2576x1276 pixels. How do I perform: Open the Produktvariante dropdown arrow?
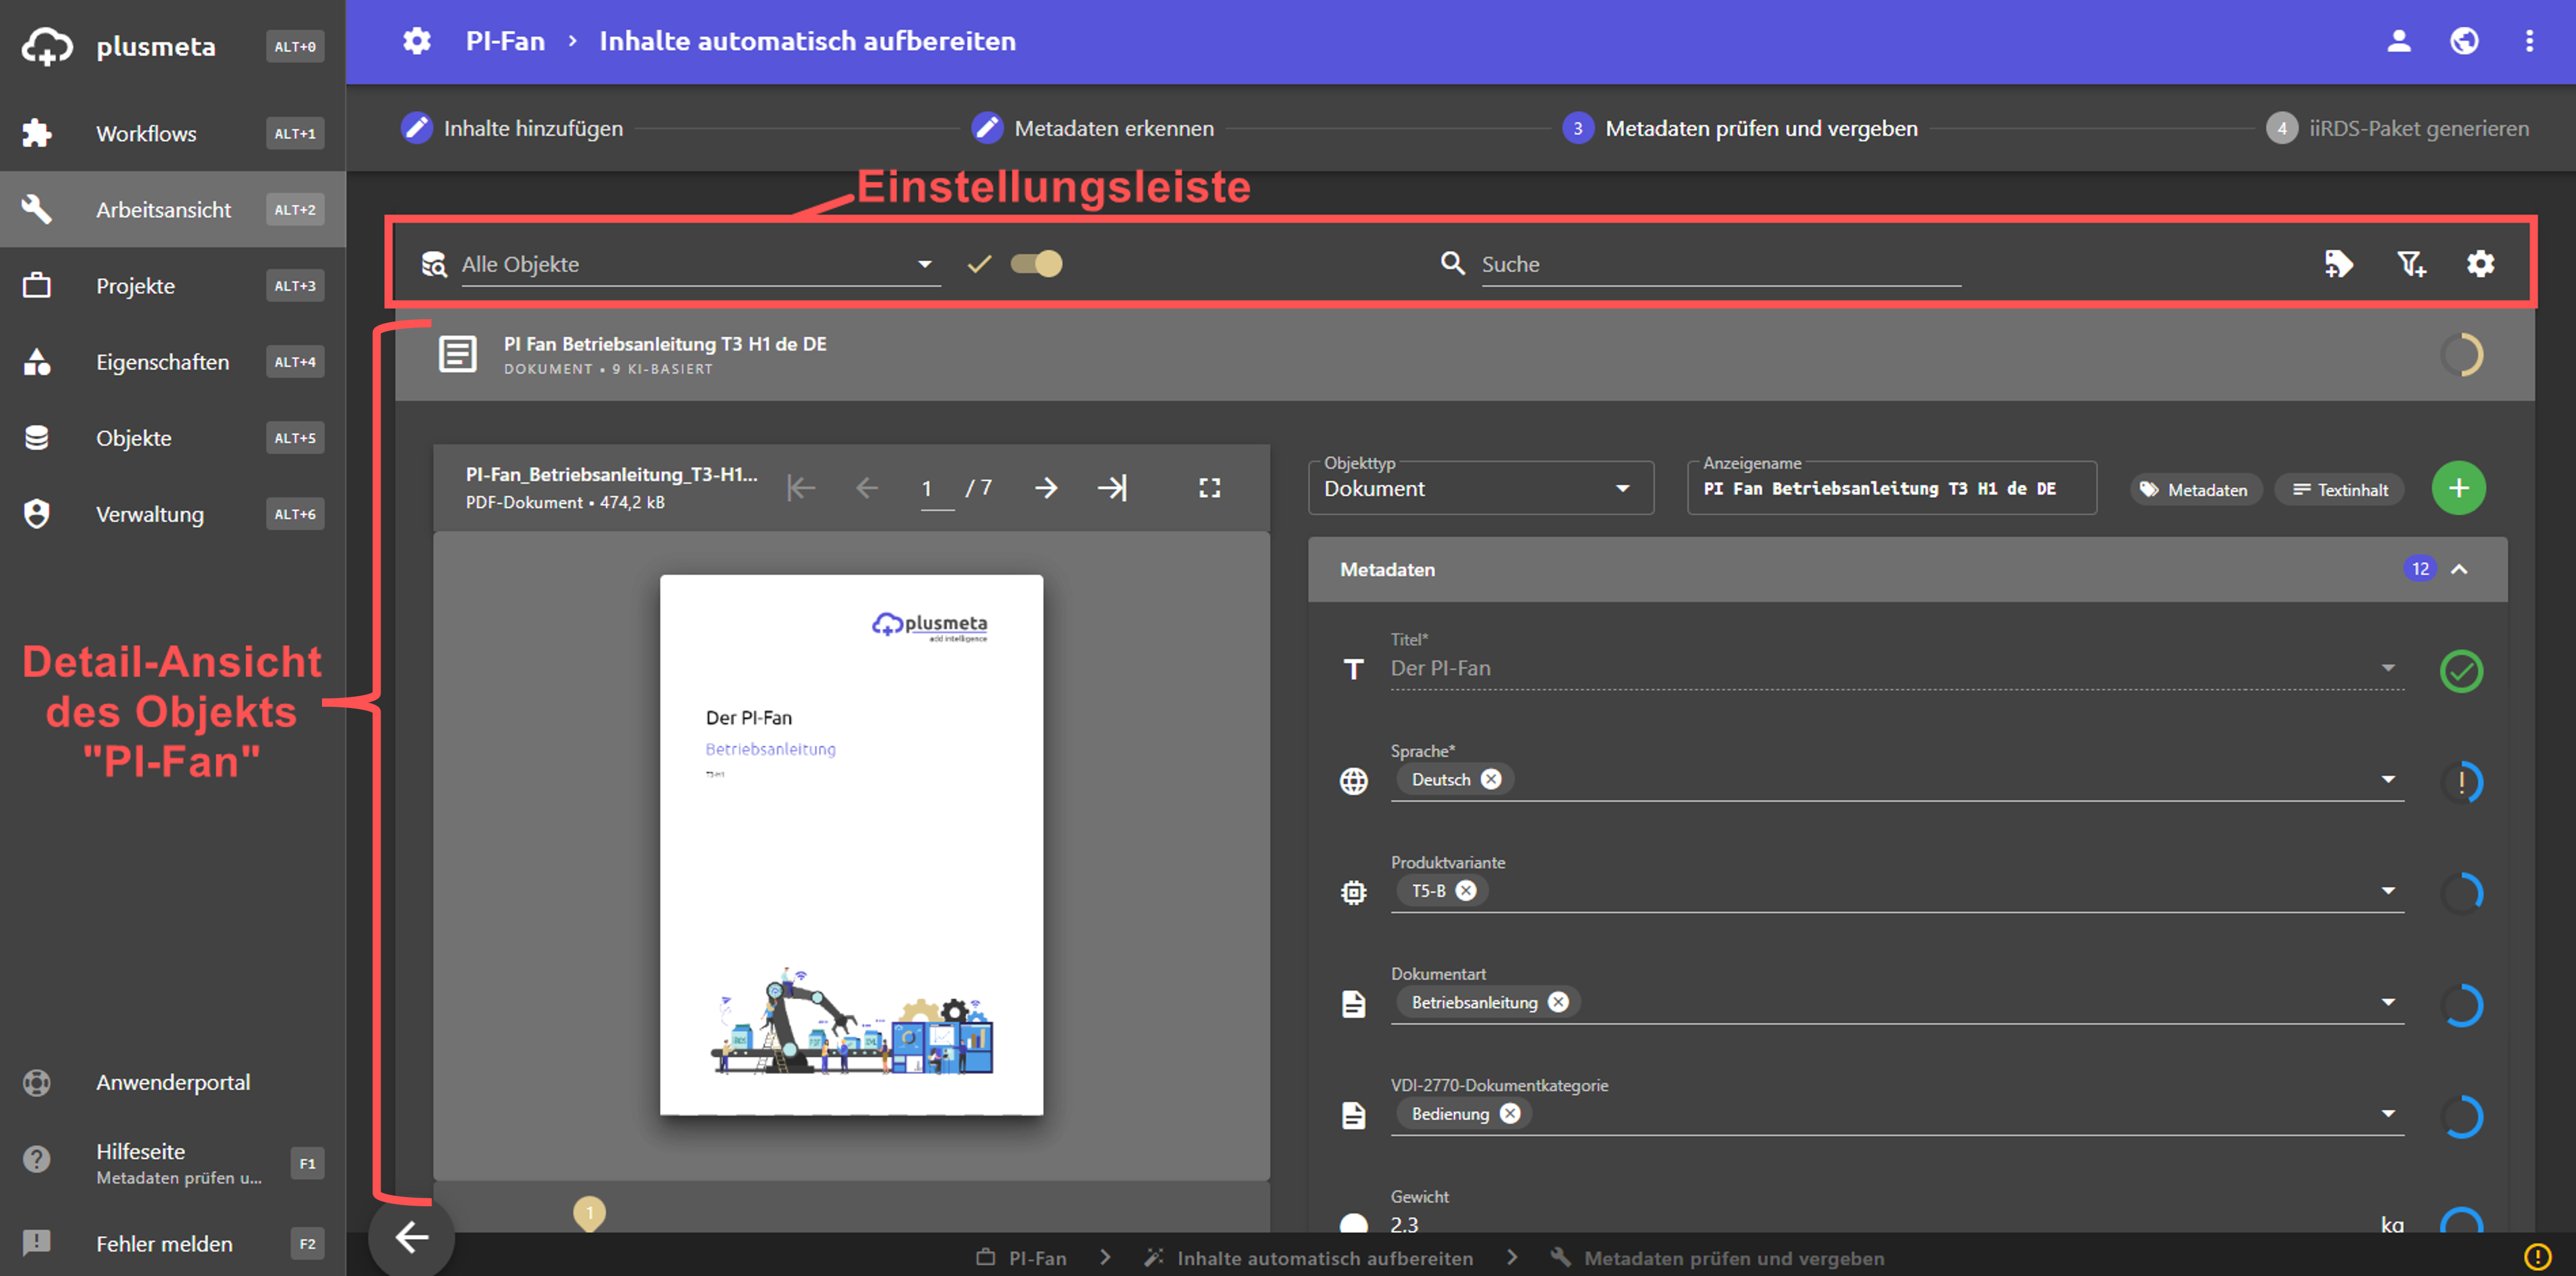2388,890
